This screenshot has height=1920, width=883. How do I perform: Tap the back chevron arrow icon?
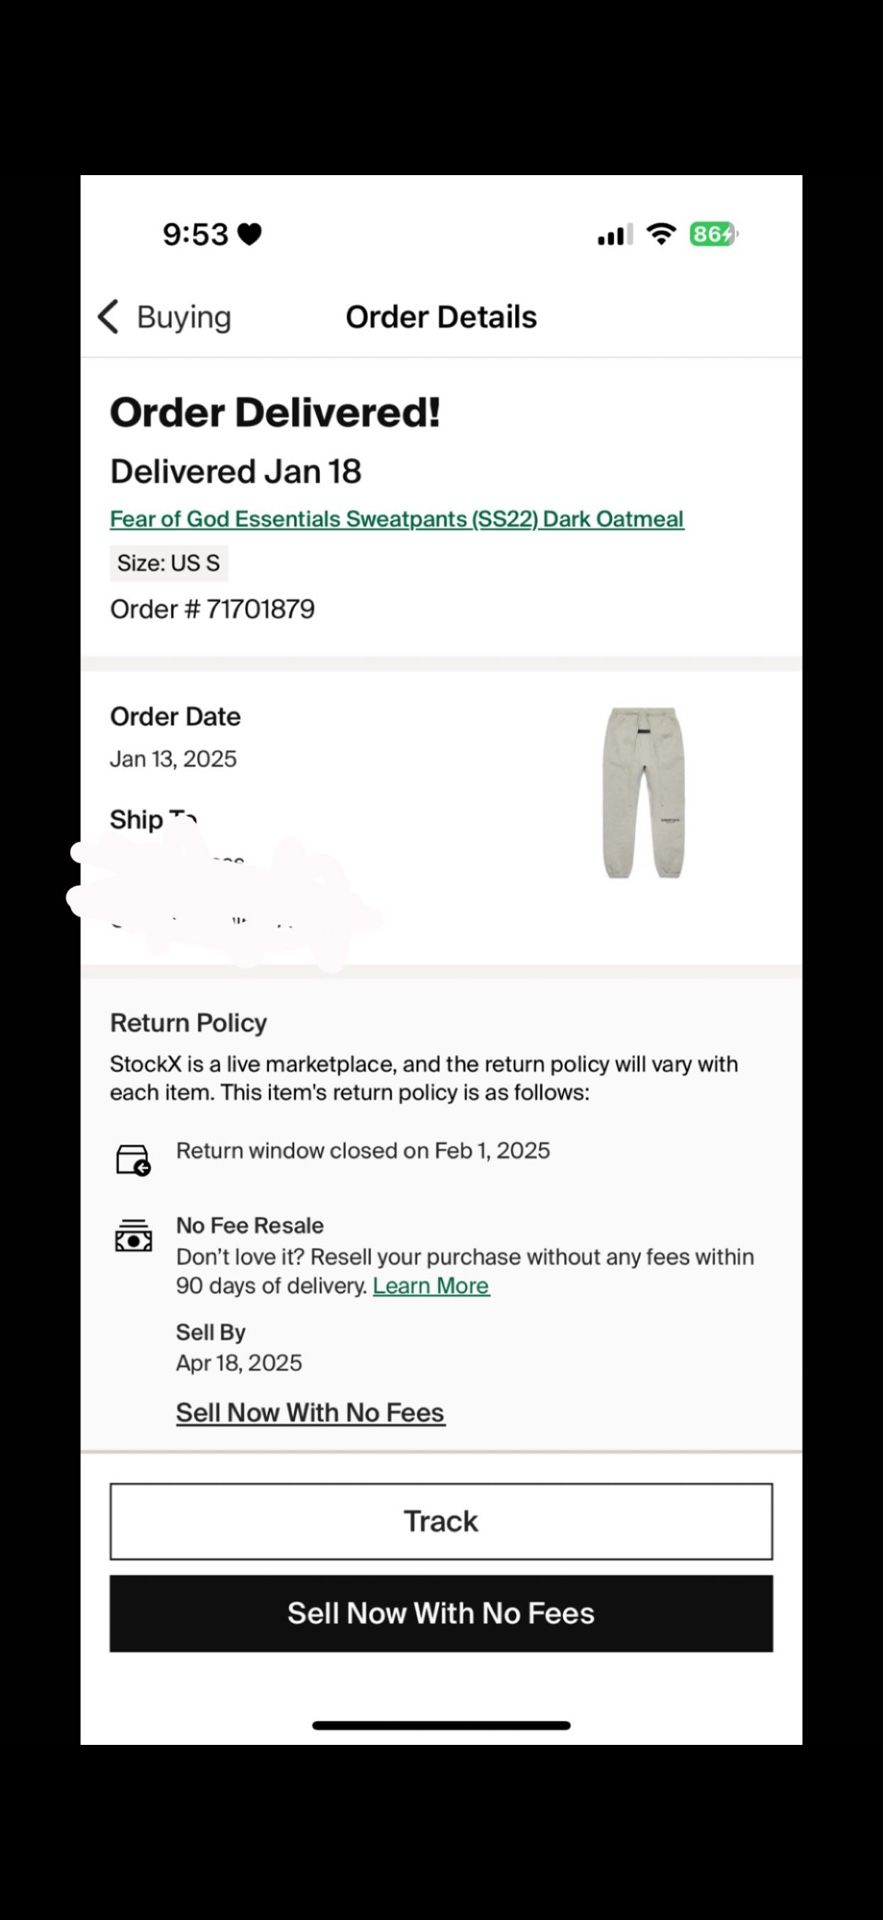click(108, 316)
